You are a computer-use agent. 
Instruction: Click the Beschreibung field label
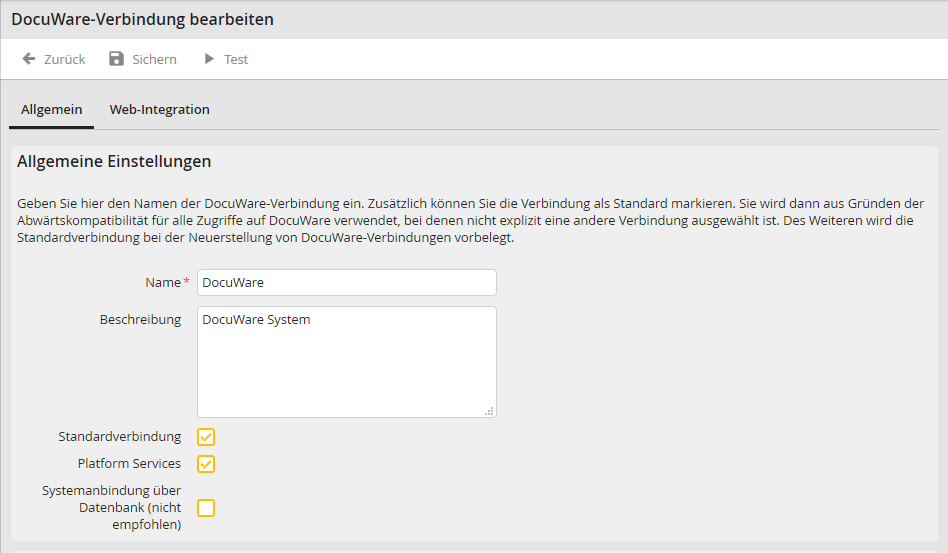click(x=140, y=320)
